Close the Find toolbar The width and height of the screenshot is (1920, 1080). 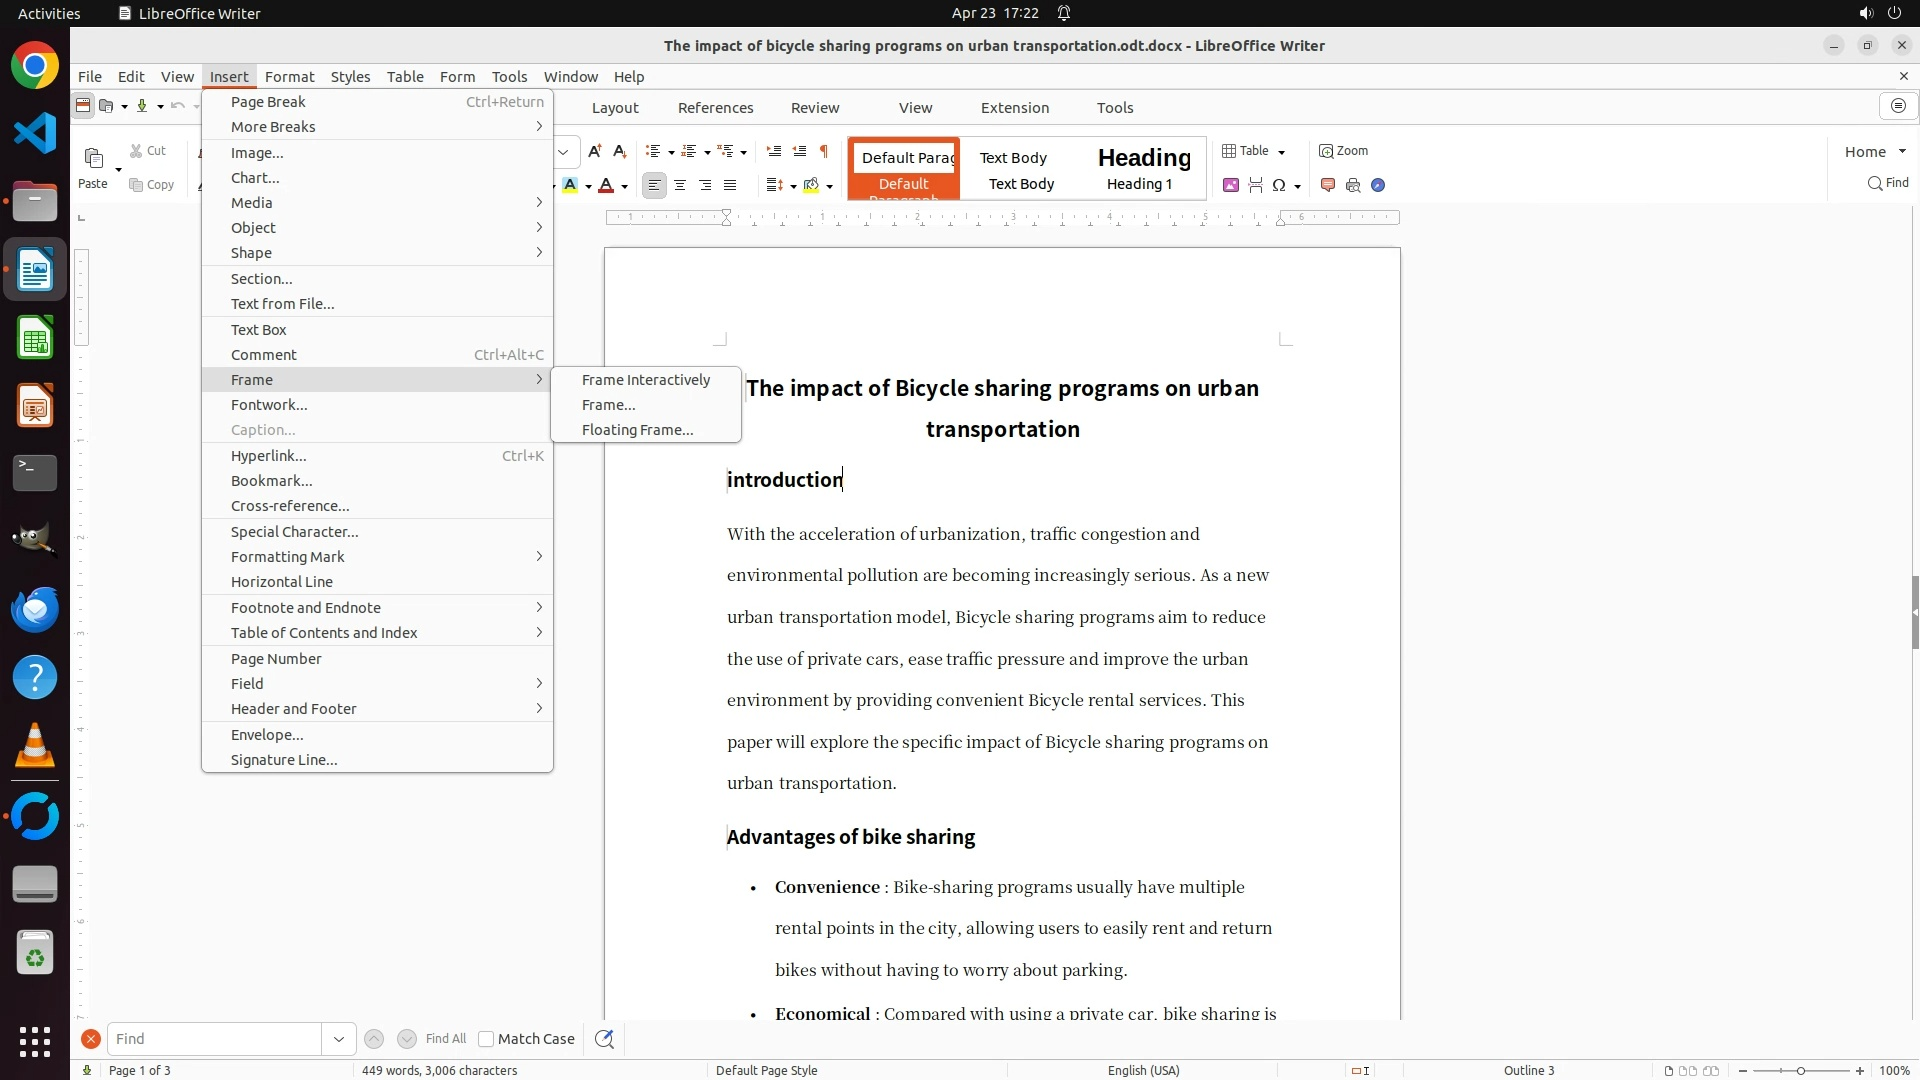[90, 1039]
